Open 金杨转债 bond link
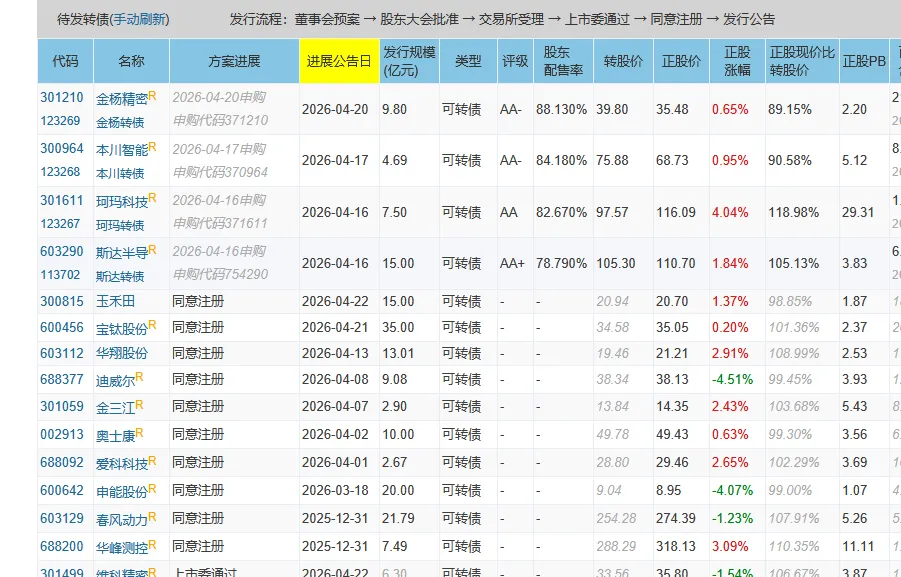This screenshot has width=901, height=577. click(x=120, y=122)
